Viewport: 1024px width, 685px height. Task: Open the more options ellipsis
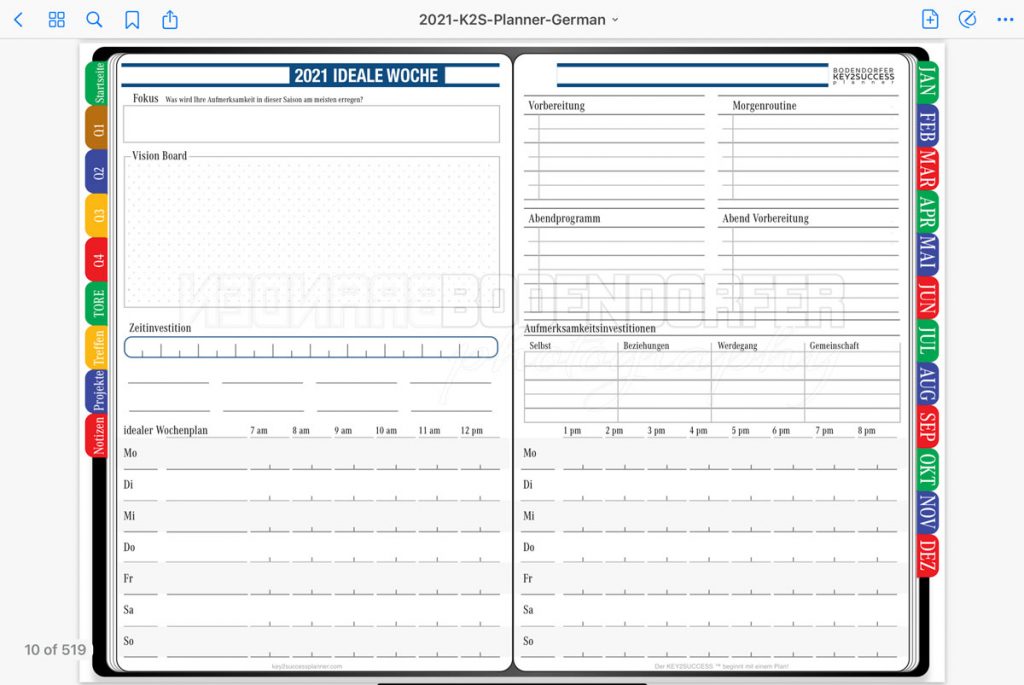click(1005, 20)
